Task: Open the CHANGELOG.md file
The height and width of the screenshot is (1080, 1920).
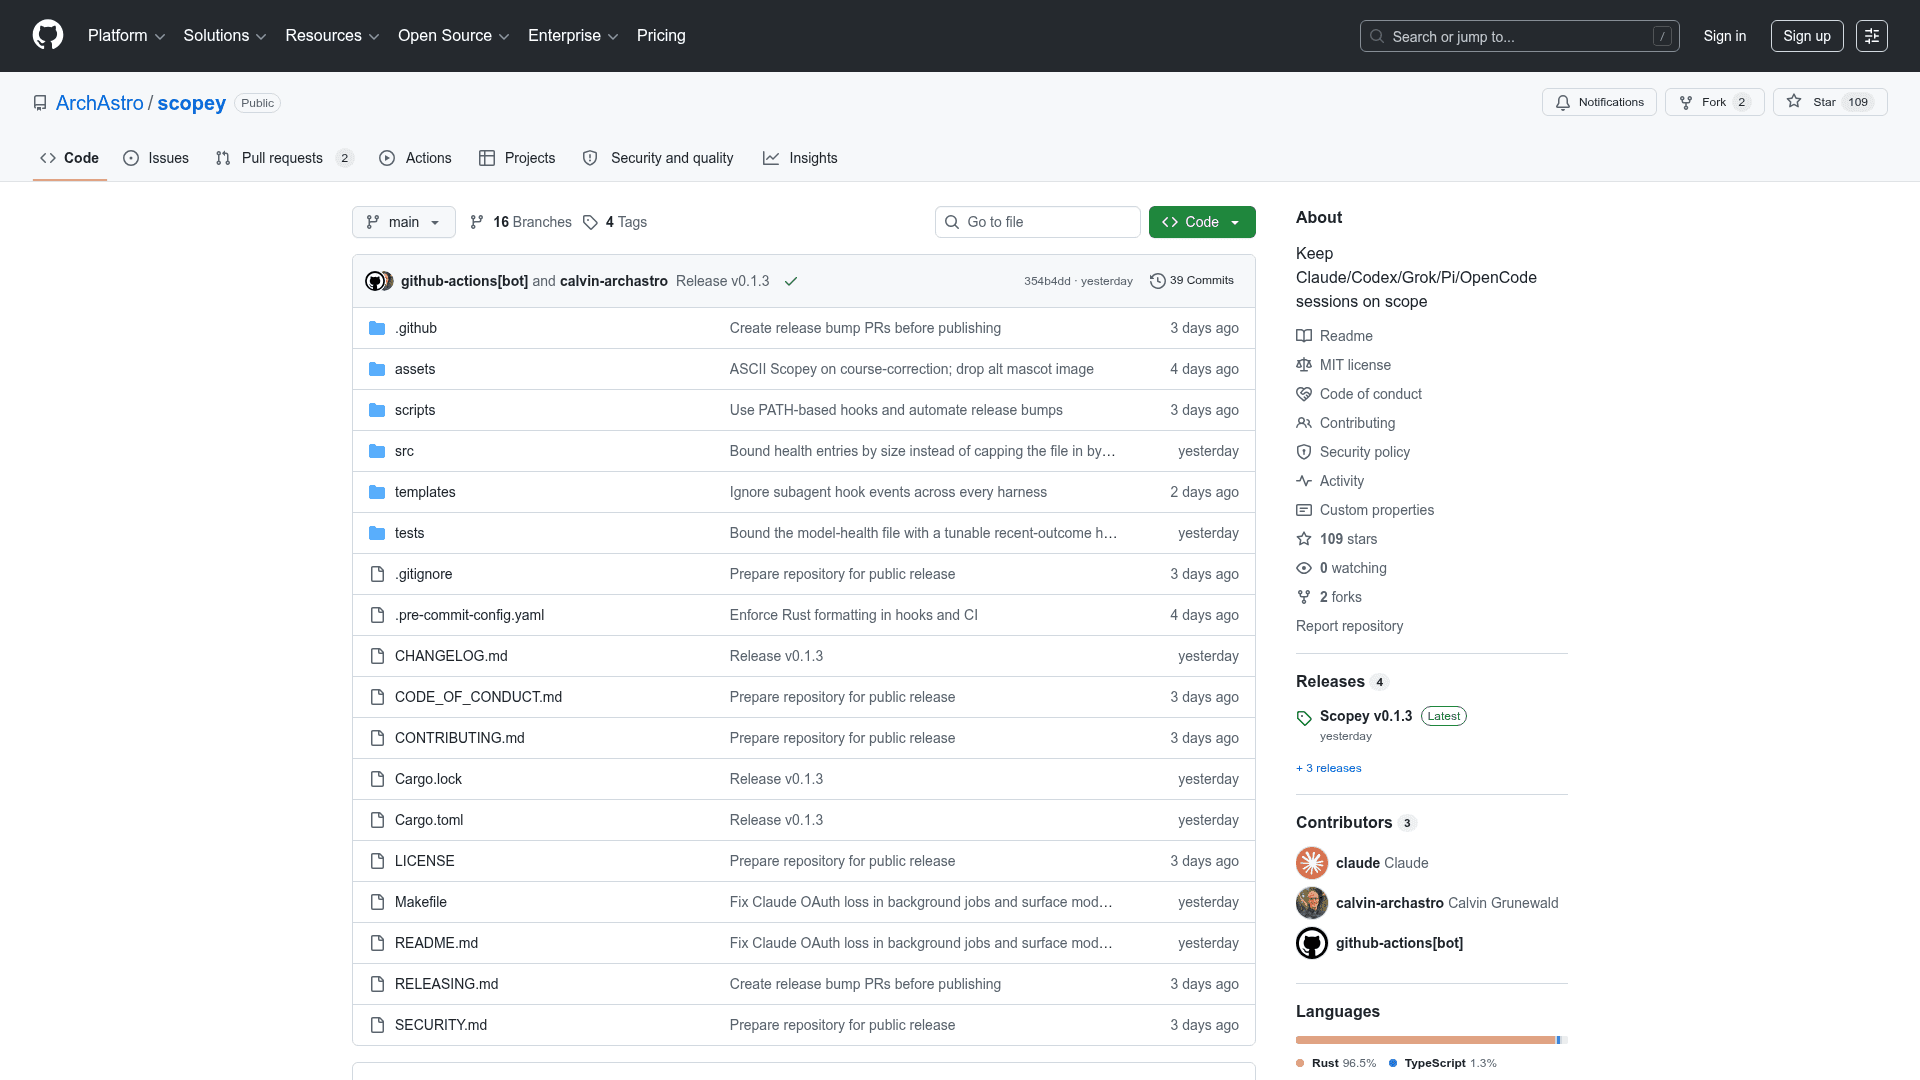Action: (451, 656)
